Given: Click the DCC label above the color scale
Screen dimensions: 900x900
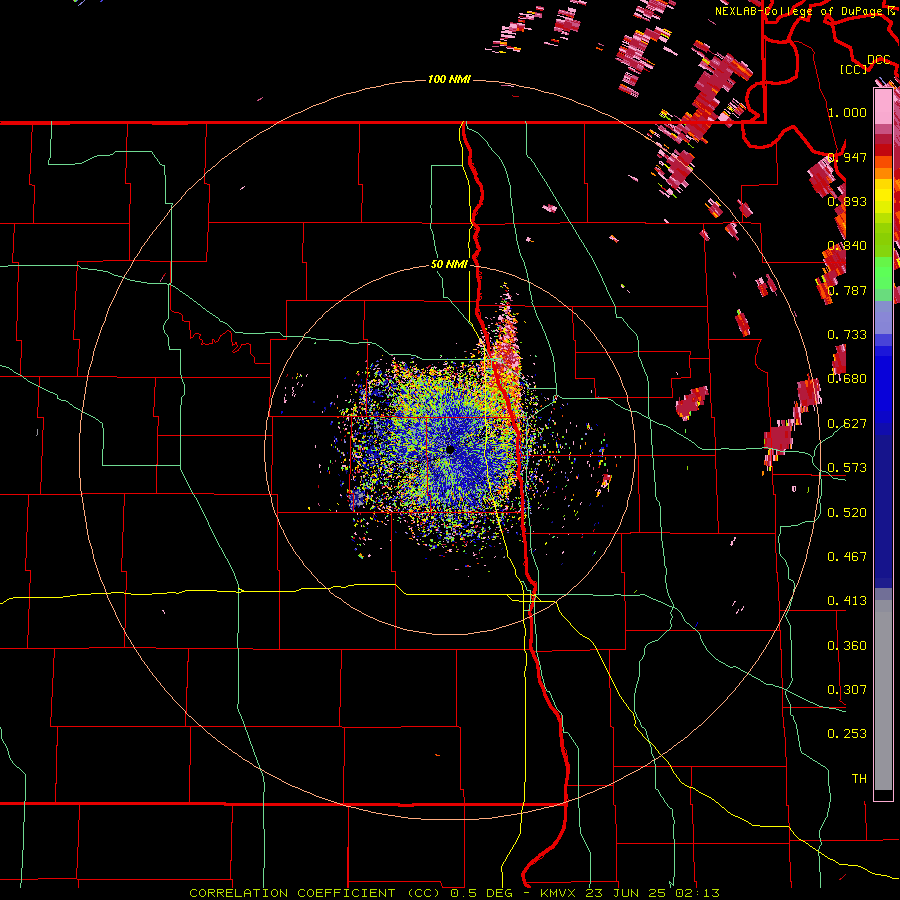Looking at the screenshot, I should [x=879, y=60].
